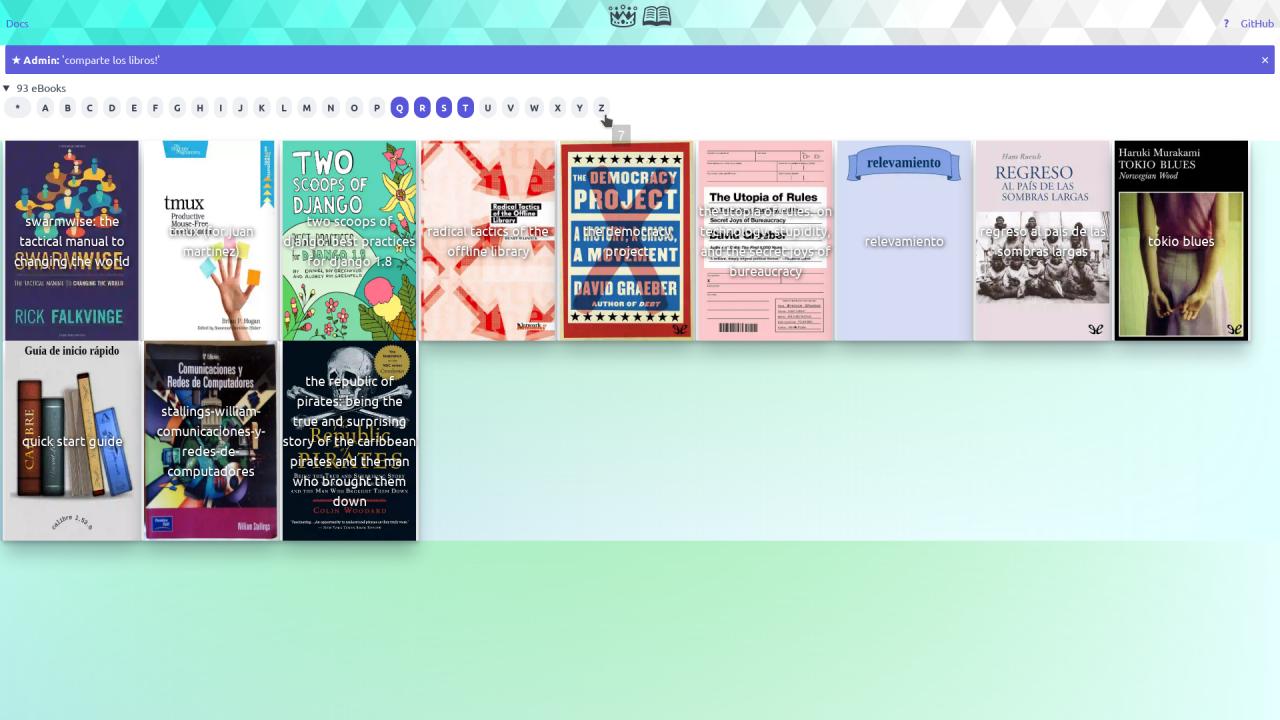The image size is (1280, 720).
Task: Click the crown logo icon in header
Action: 622,16
